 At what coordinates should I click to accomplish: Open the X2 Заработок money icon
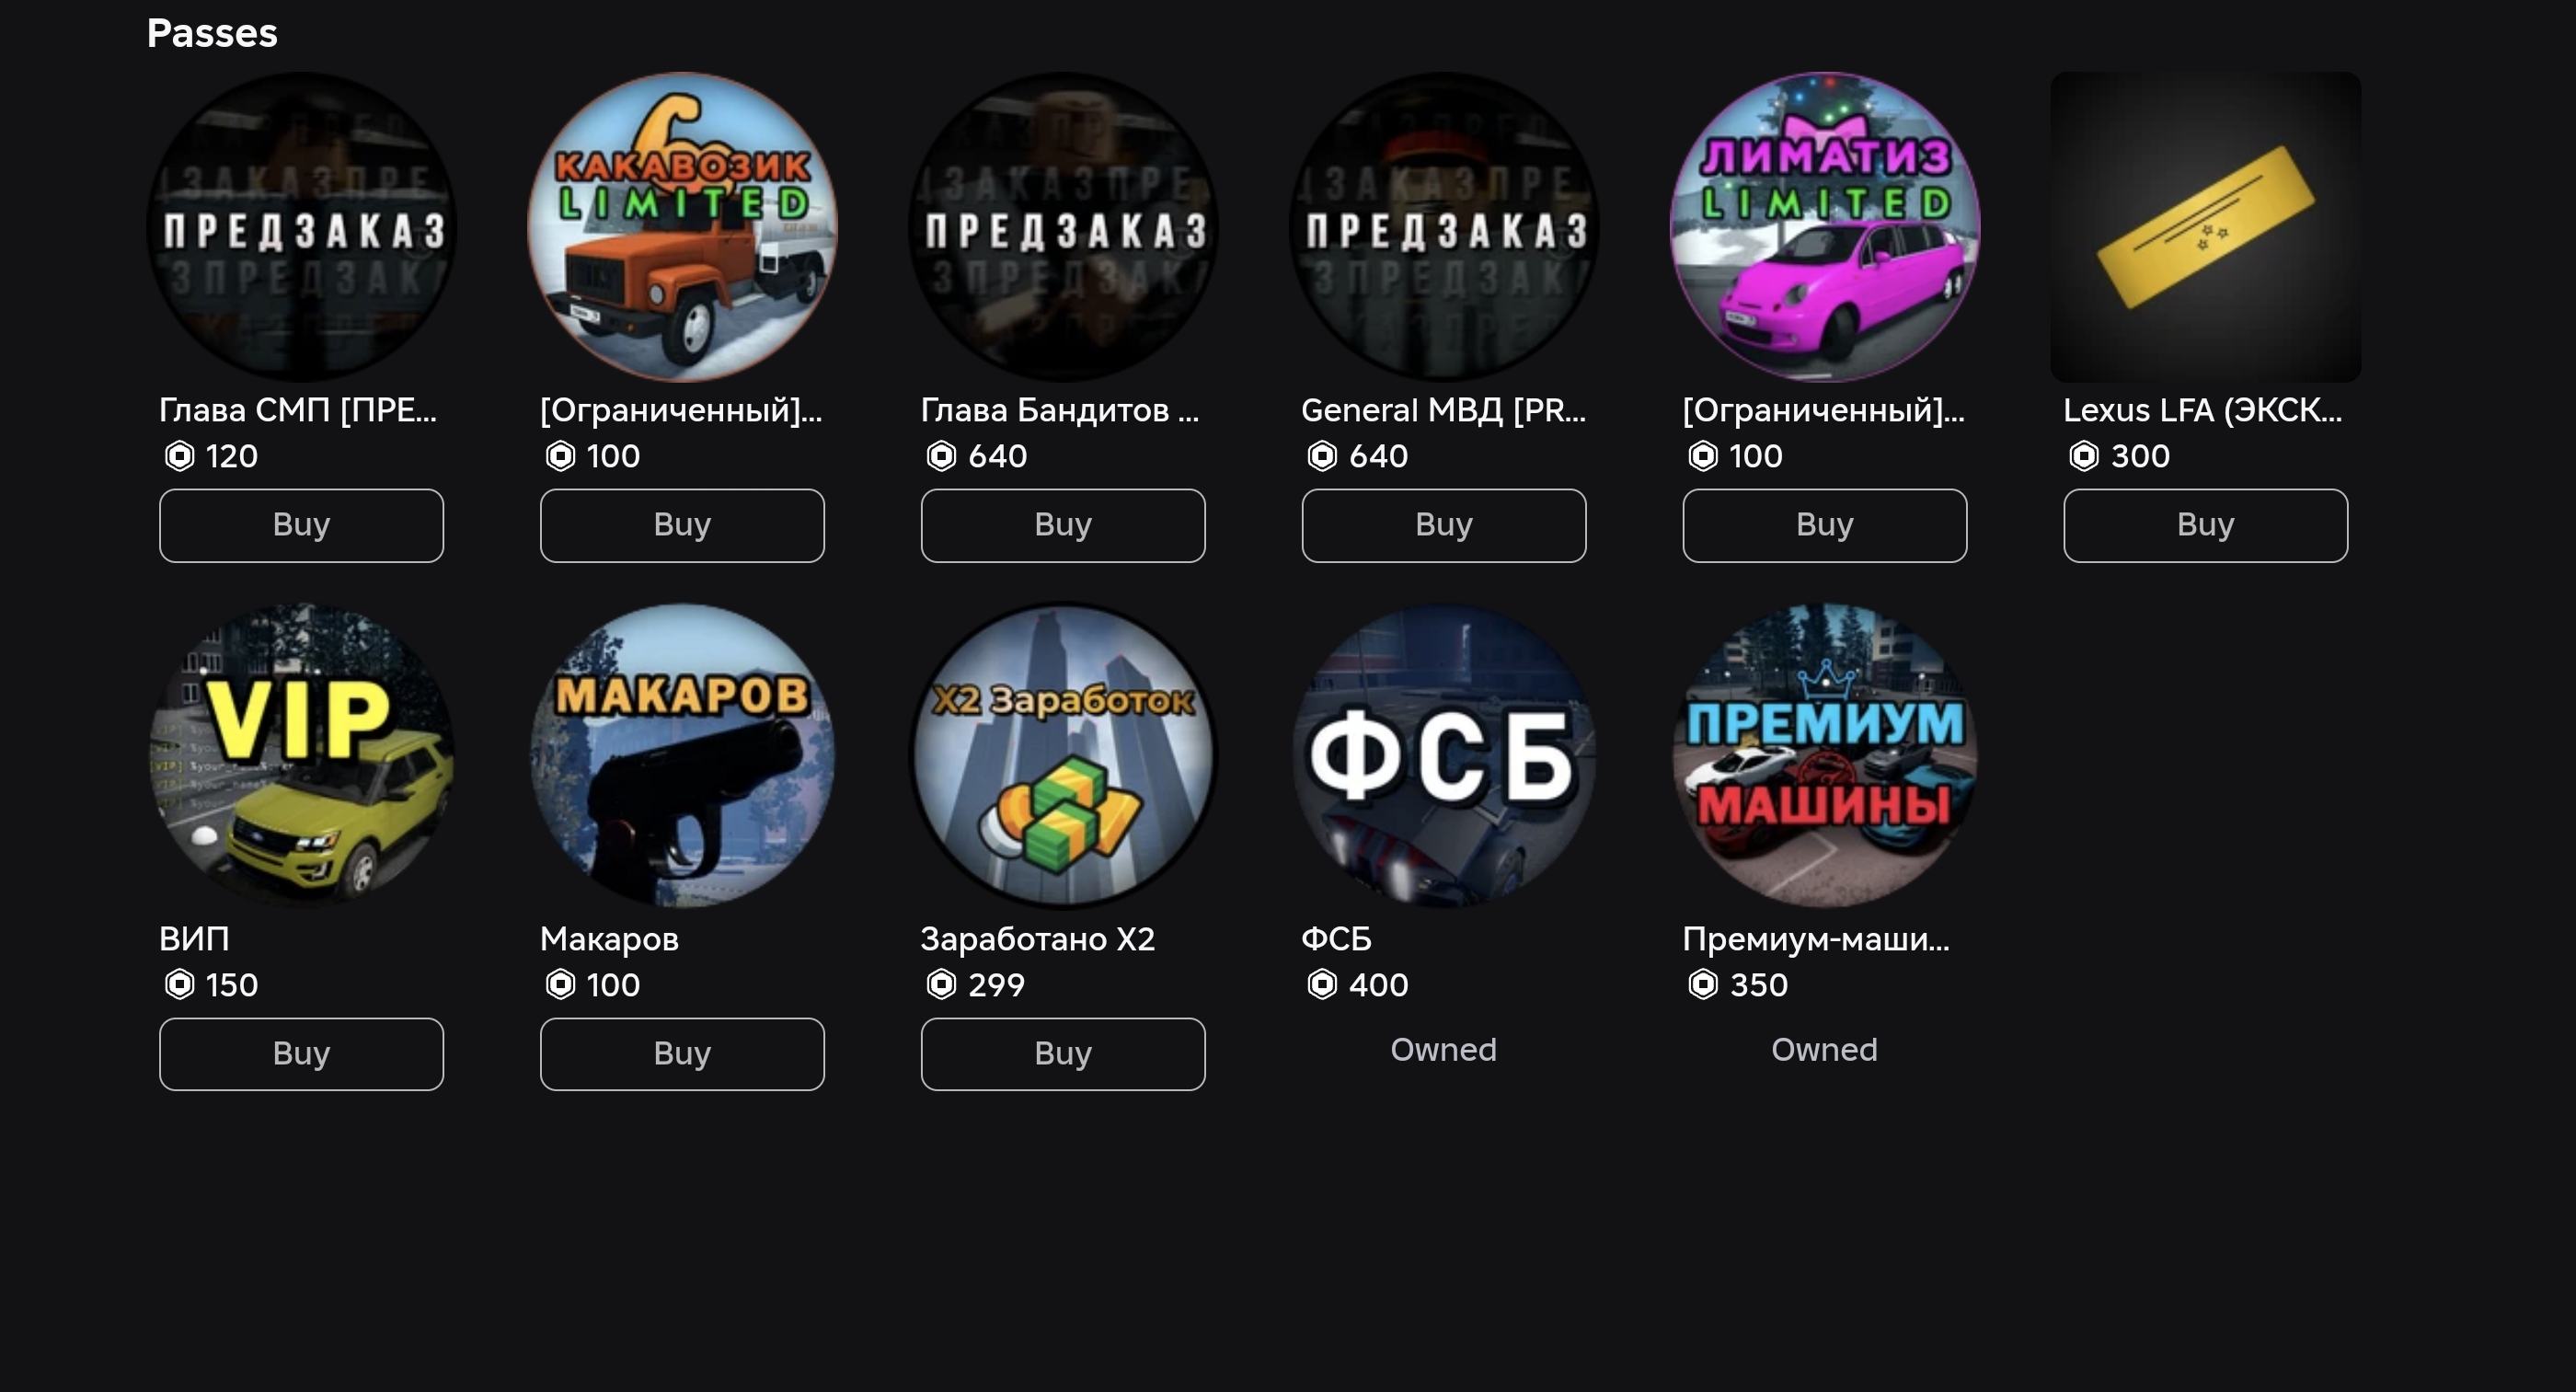pos(1063,756)
